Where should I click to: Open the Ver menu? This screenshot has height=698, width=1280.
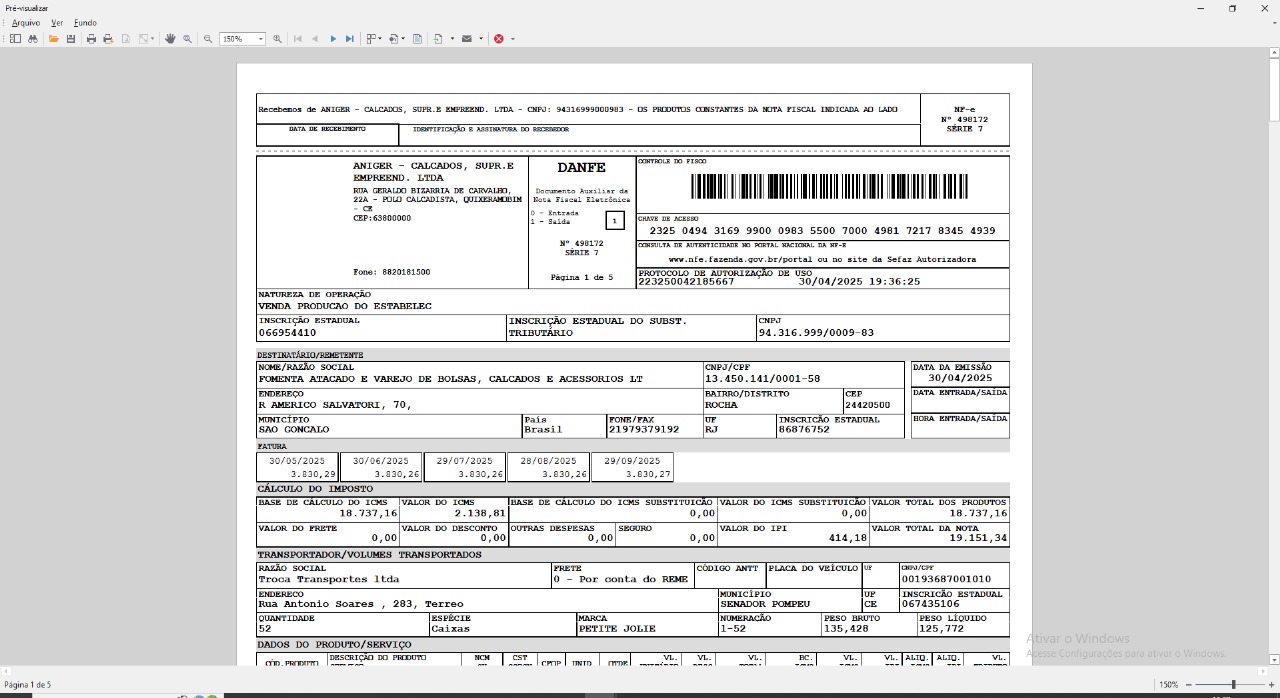click(x=57, y=22)
